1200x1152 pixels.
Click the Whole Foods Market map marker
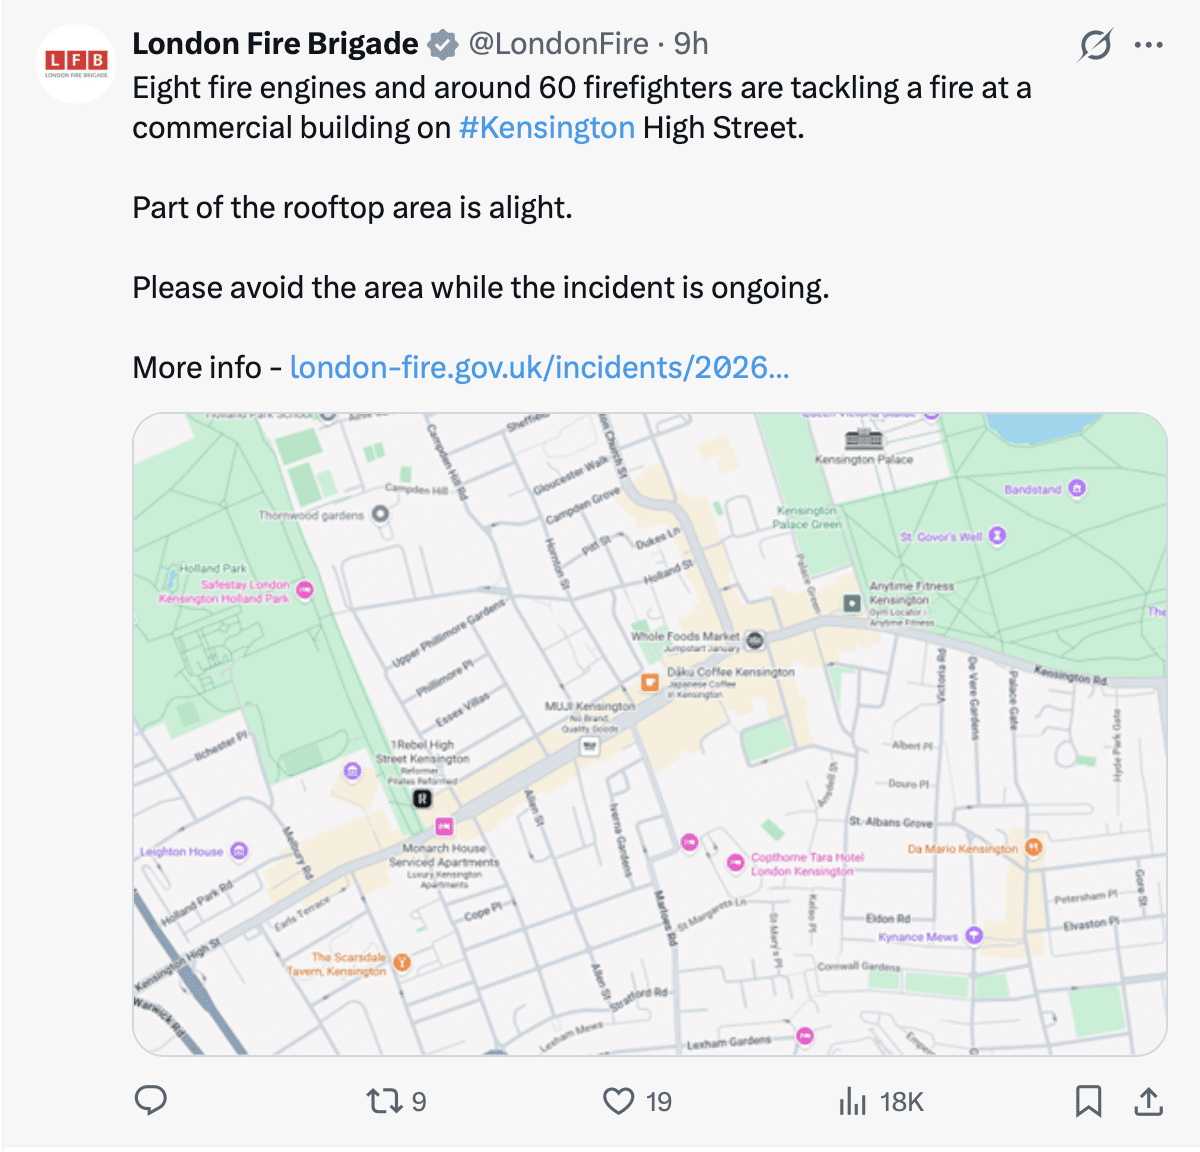[x=756, y=639]
